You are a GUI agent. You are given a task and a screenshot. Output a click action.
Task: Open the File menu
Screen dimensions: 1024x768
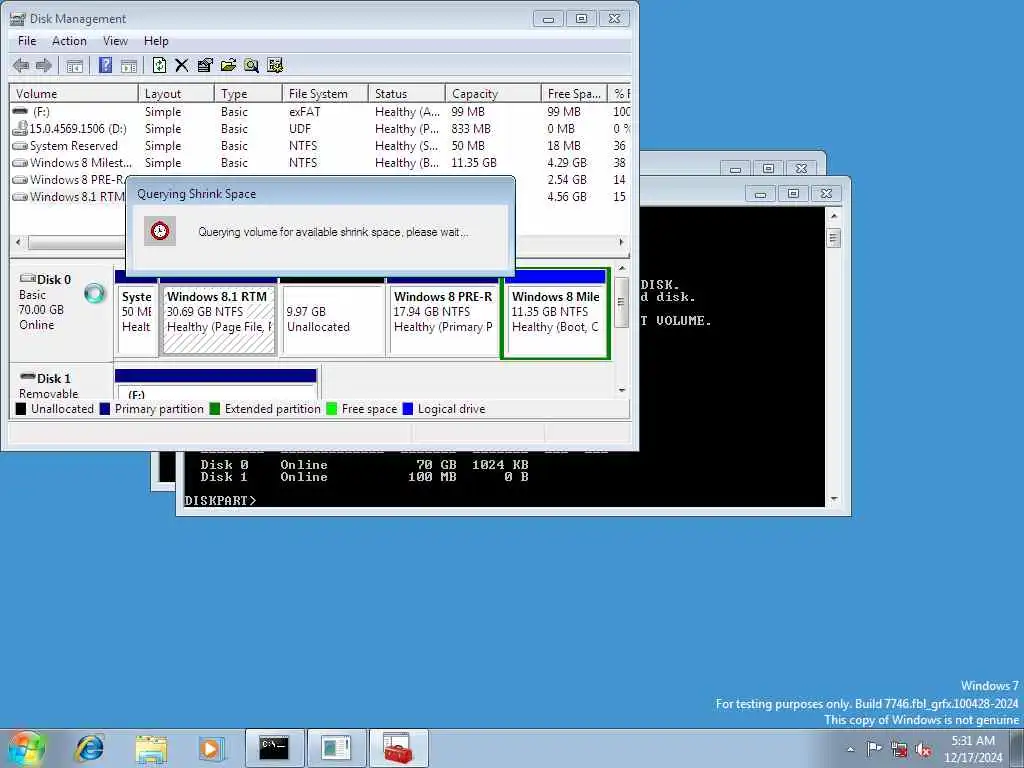pos(27,41)
